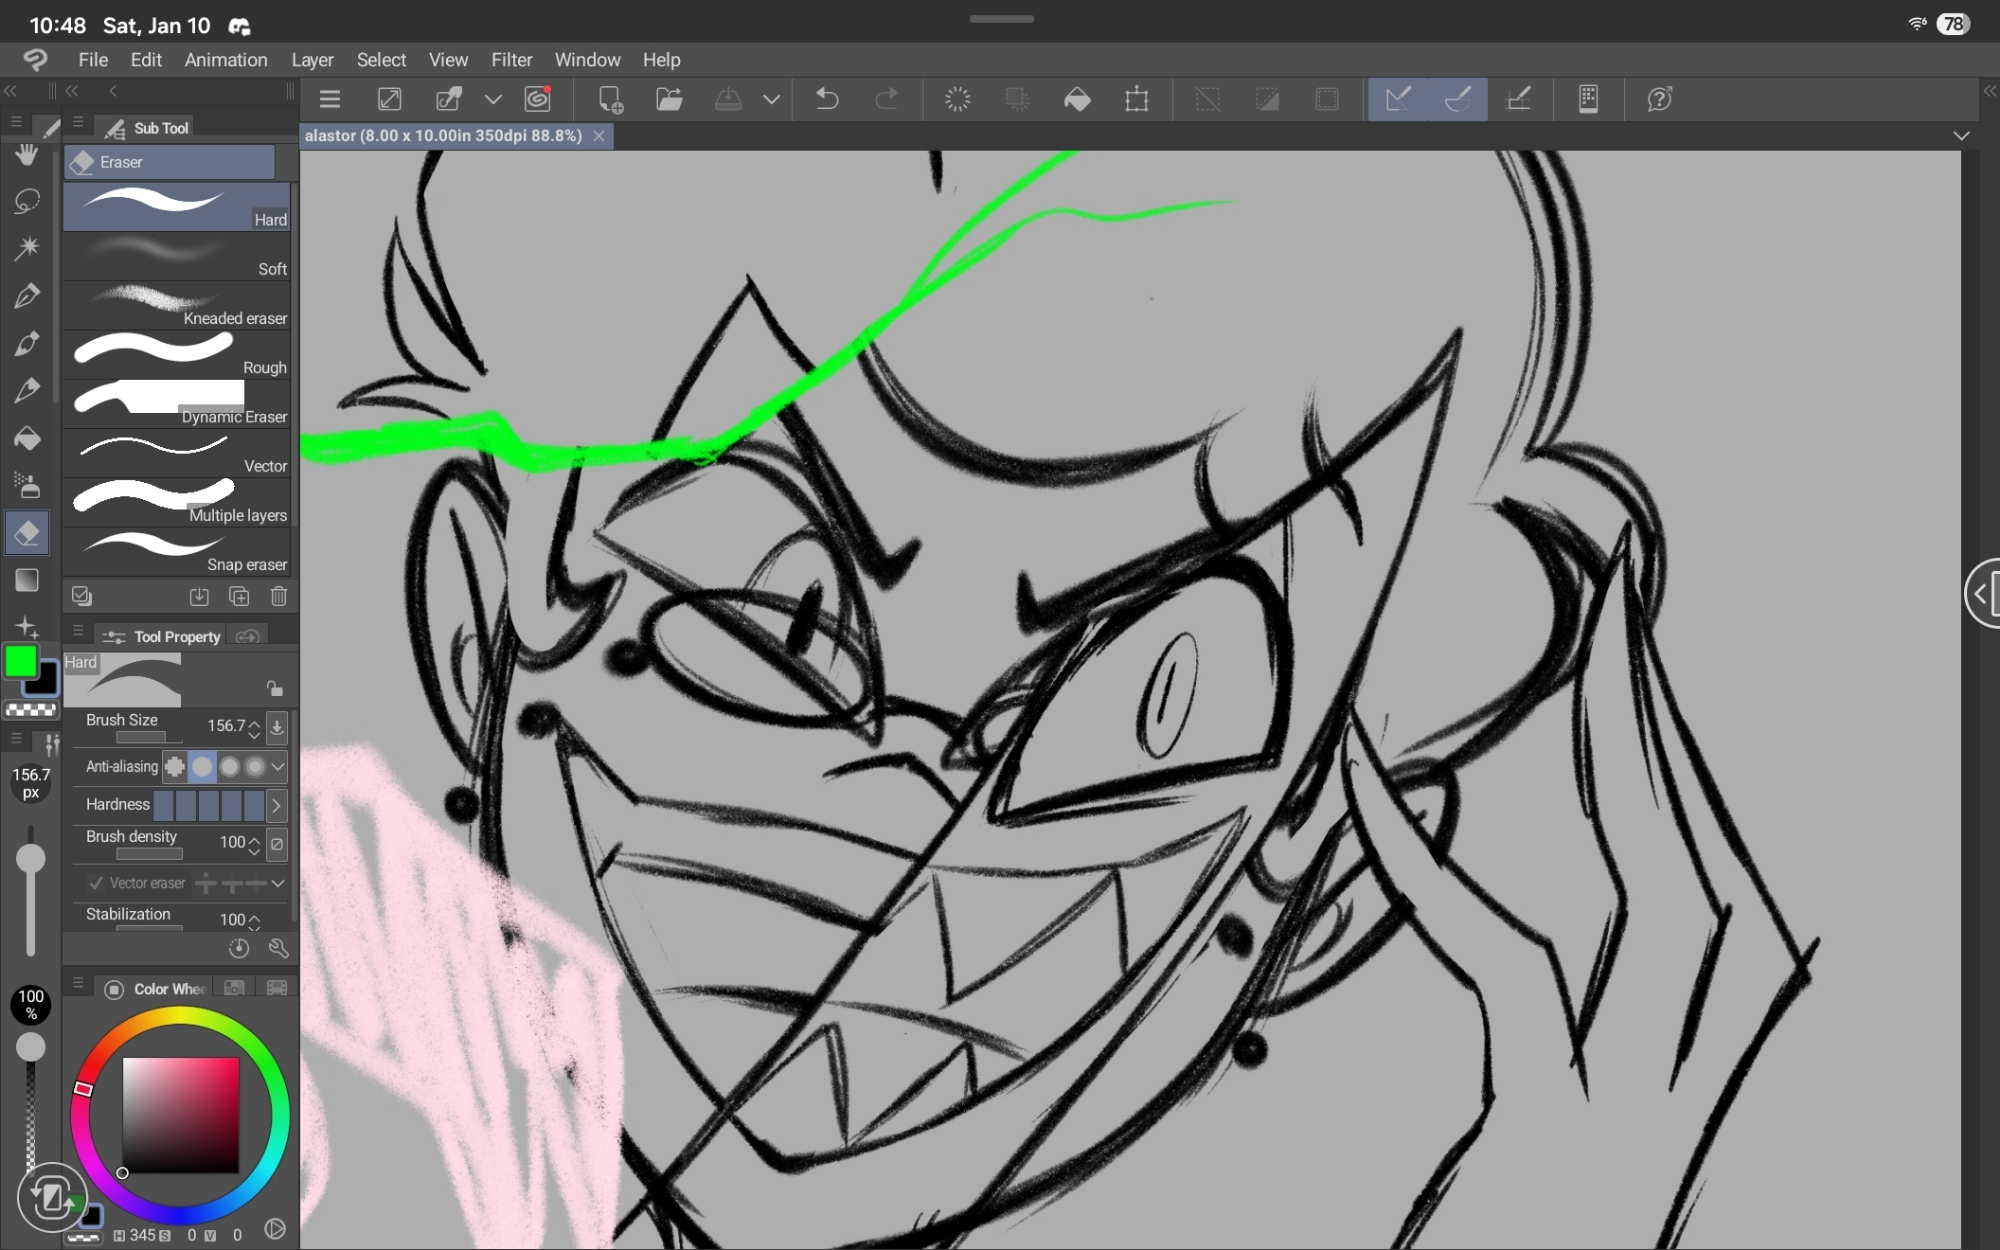Image resolution: width=2000 pixels, height=1250 pixels.
Task: Delete sub tool with trash icon
Action: point(279,597)
